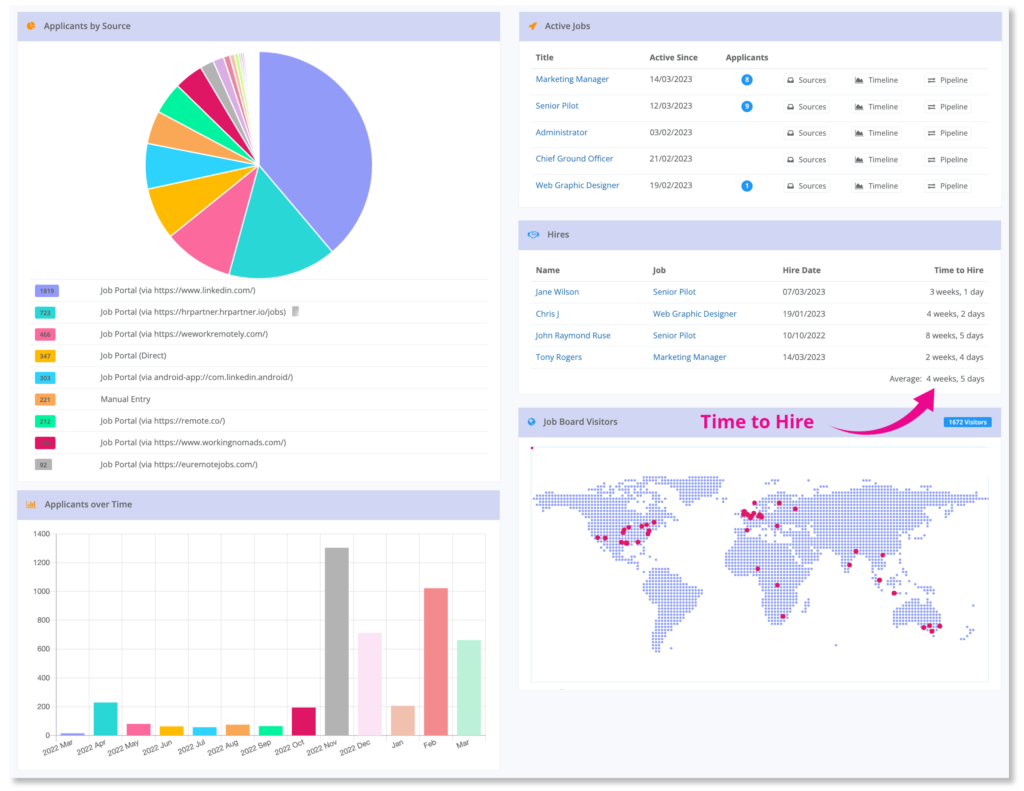
Task: Click the "Active Since" column header
Action: (x=673, y=57)
